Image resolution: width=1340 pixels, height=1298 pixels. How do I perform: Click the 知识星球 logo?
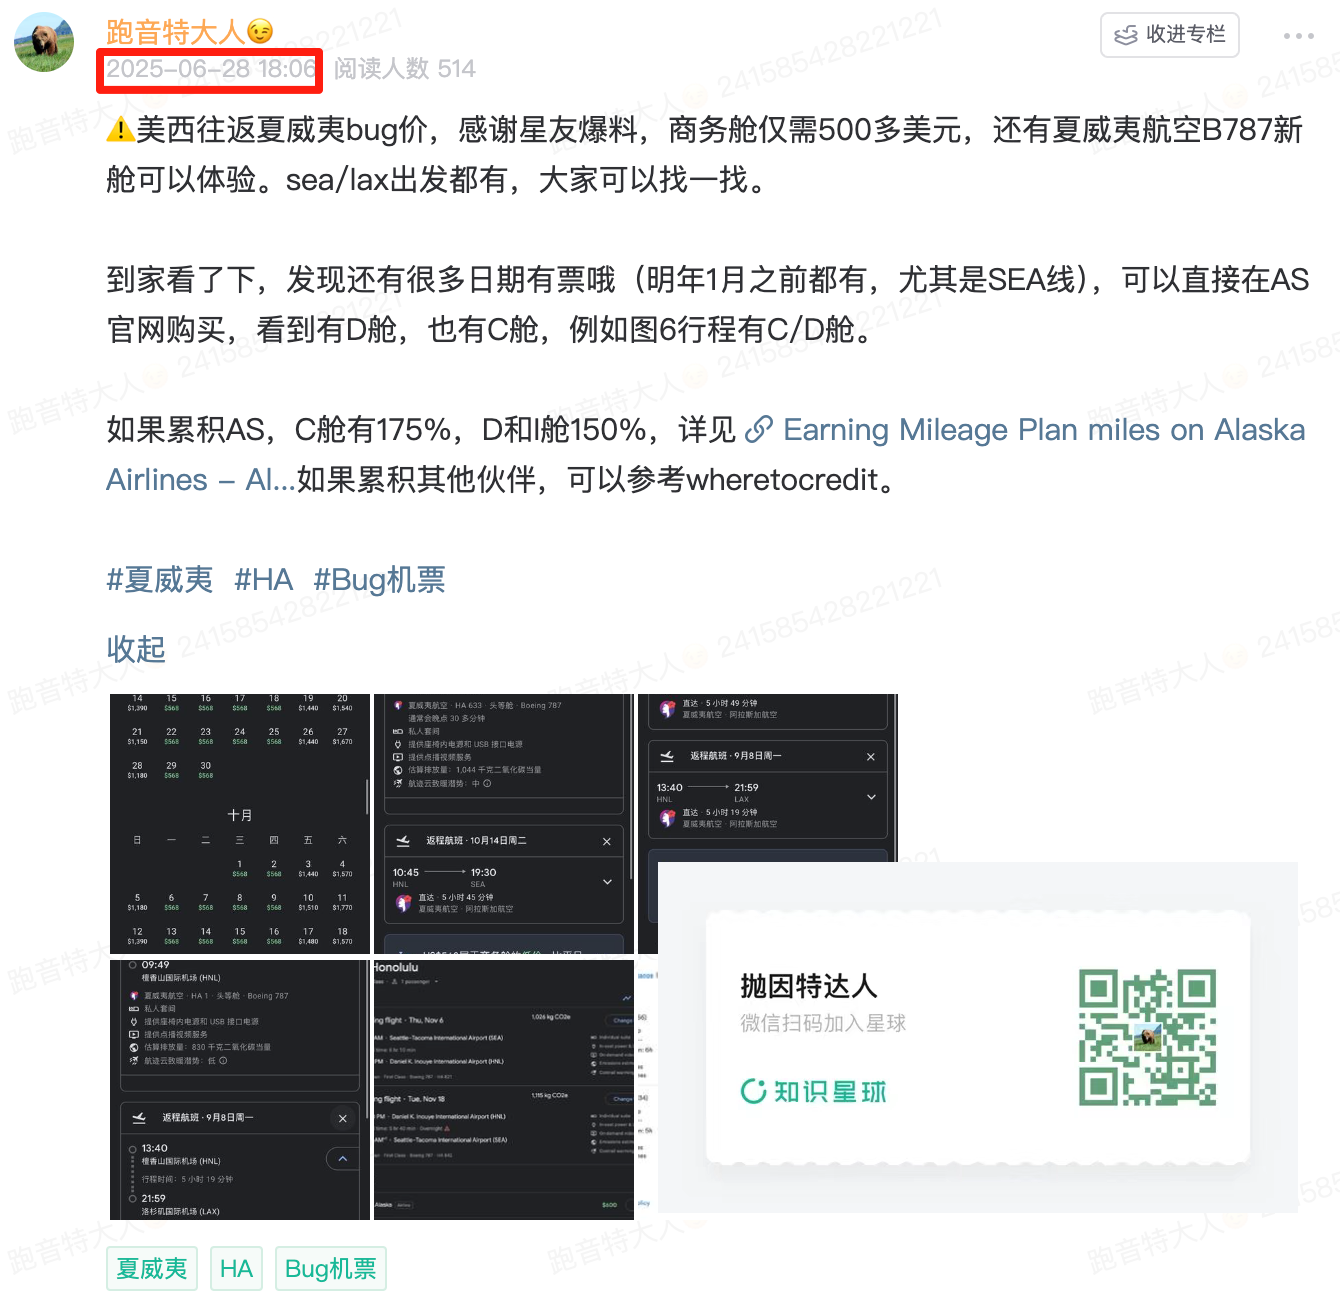[813, 1091]
